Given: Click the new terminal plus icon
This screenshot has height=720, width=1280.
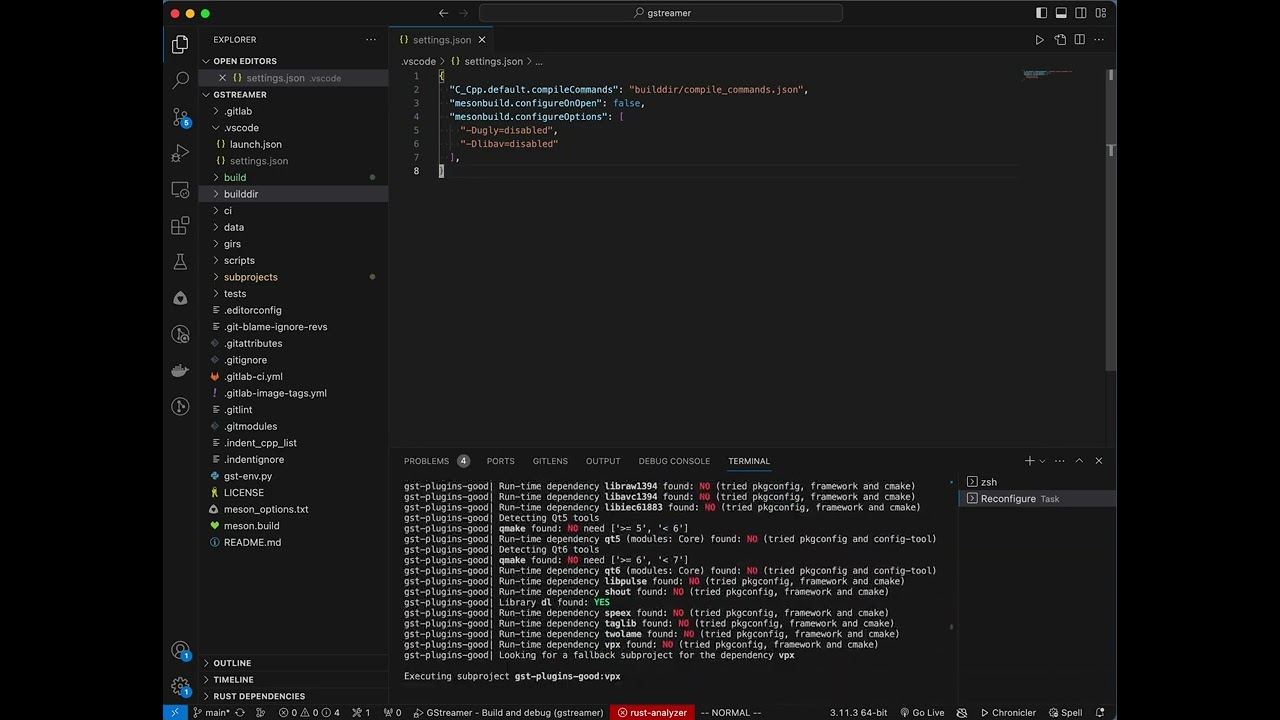Looking at the screenshot, I should (x=1029, y=461).
